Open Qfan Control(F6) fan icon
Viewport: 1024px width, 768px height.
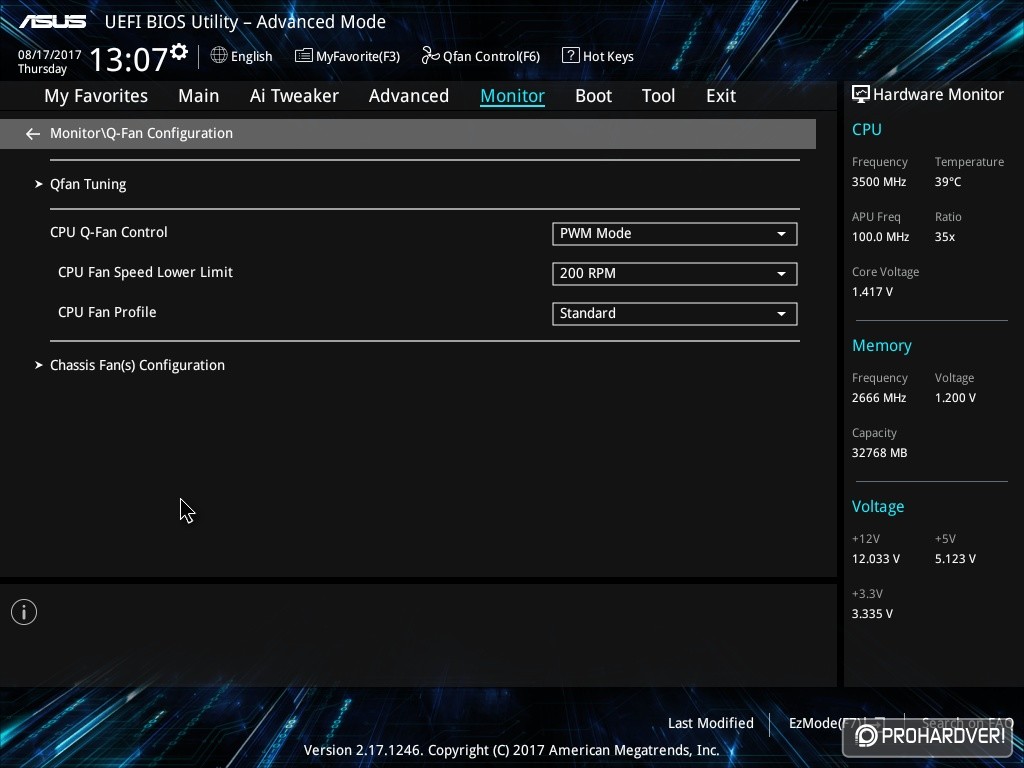pos(430,56)
